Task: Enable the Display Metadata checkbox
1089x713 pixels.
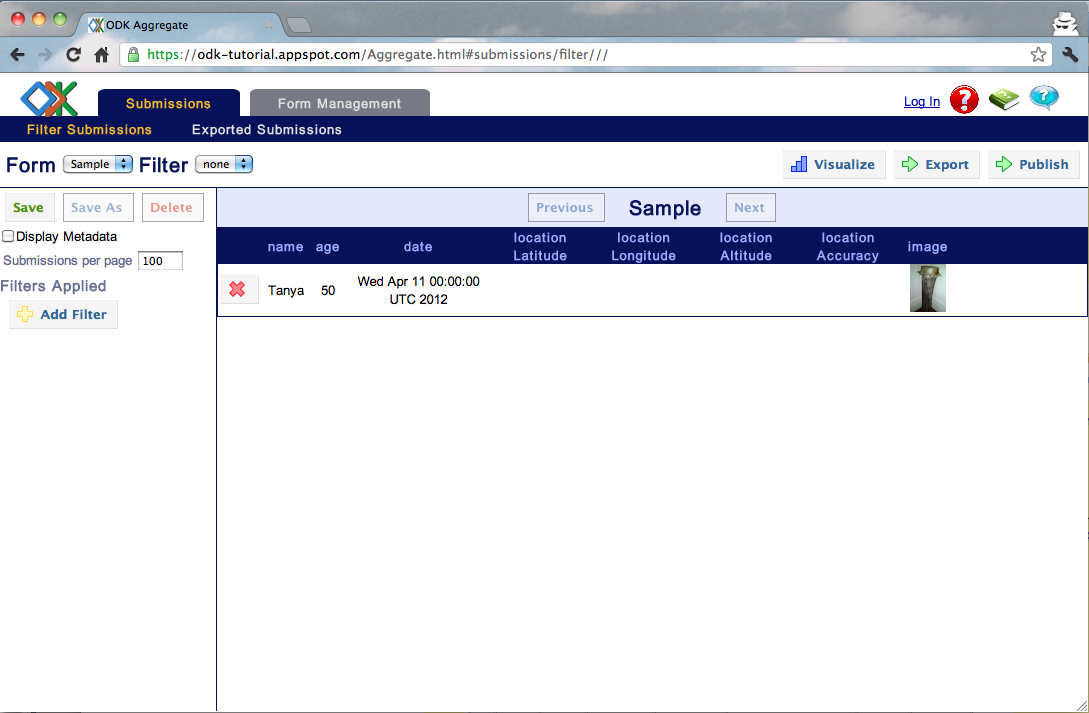Action: coord(8,237)
